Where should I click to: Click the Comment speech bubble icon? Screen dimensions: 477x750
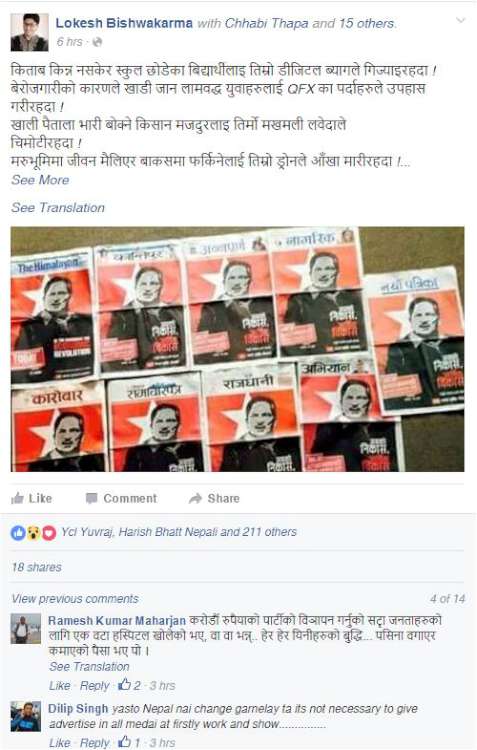click(x=91, y=498)
